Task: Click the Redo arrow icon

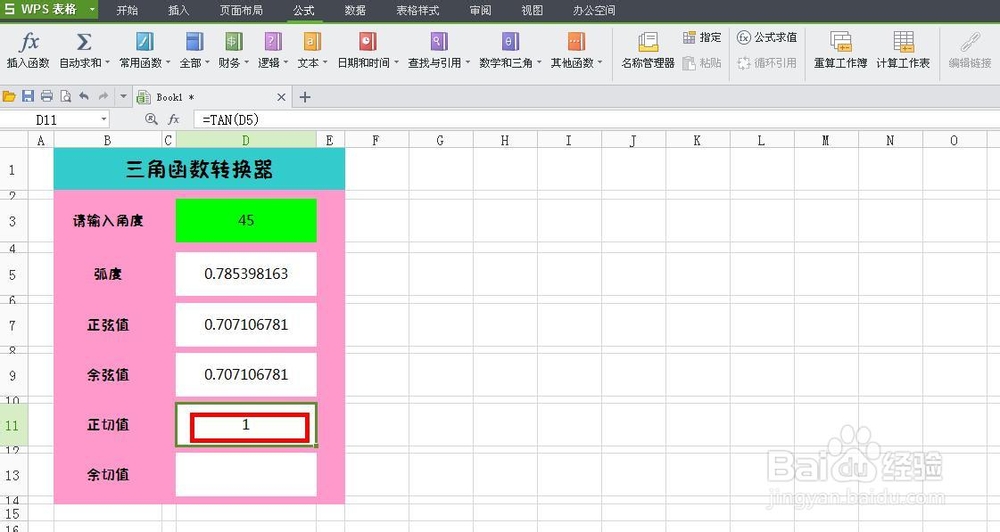Action: 103,96
